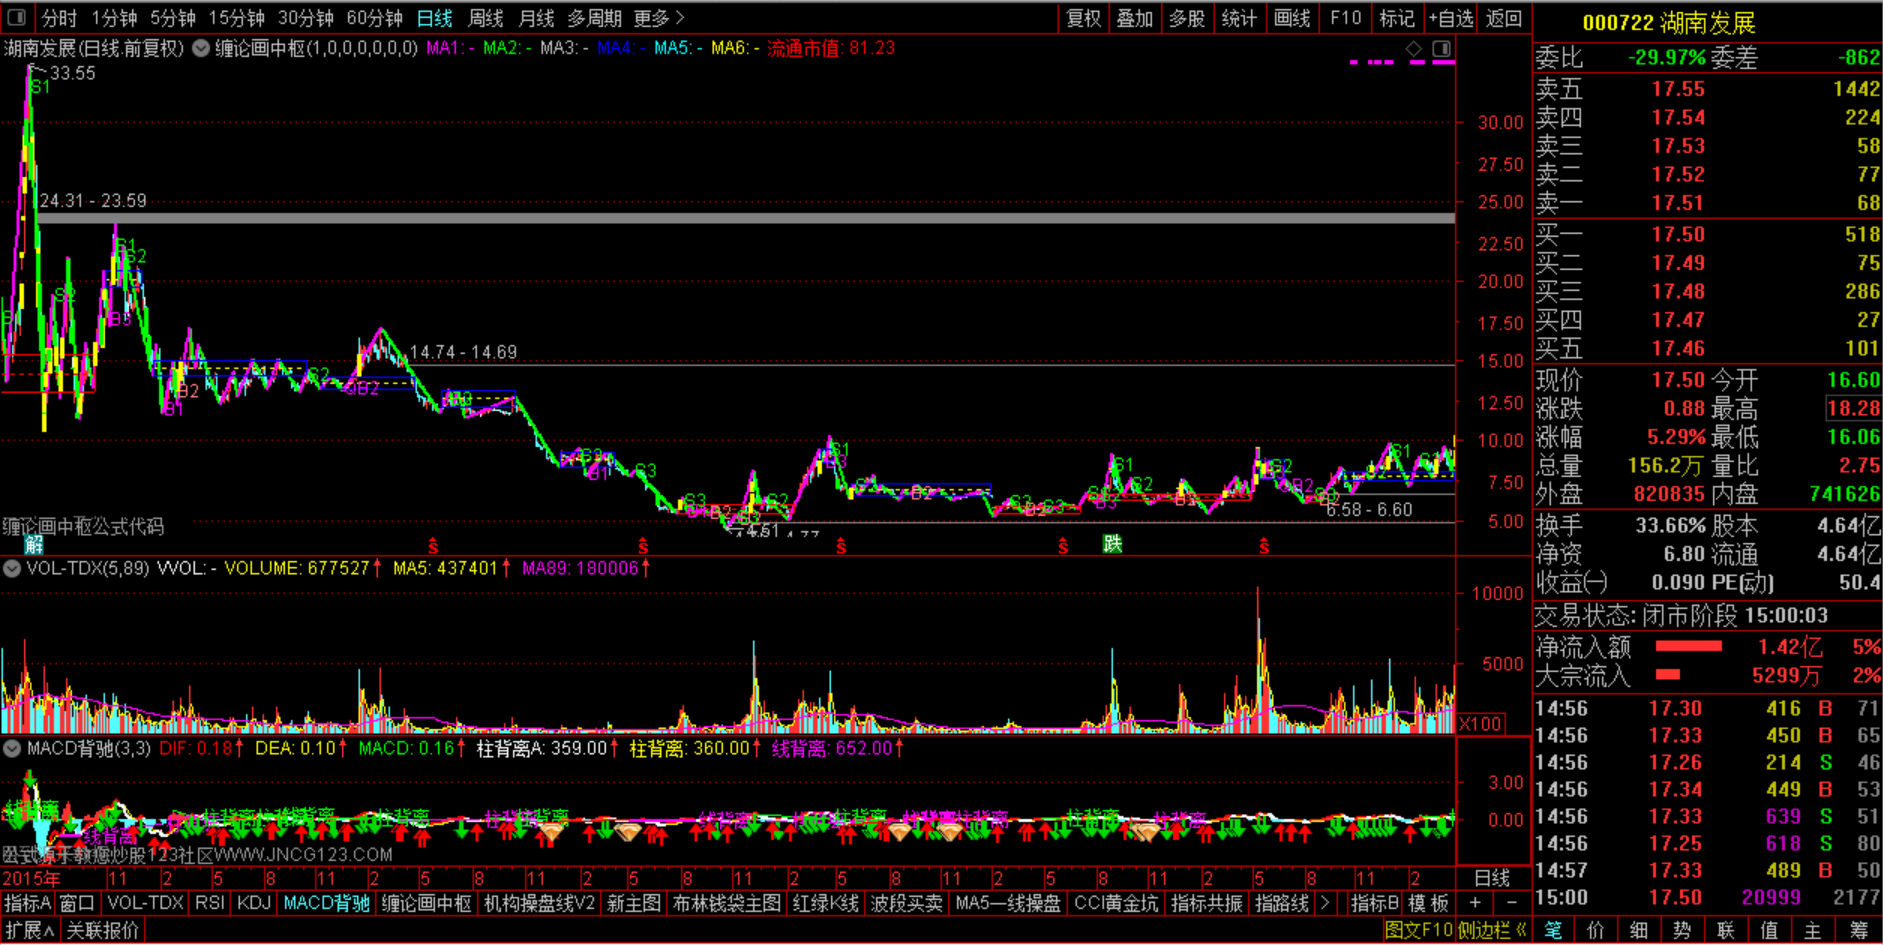Open 图文F10 info page

(x=1419, y=930)
